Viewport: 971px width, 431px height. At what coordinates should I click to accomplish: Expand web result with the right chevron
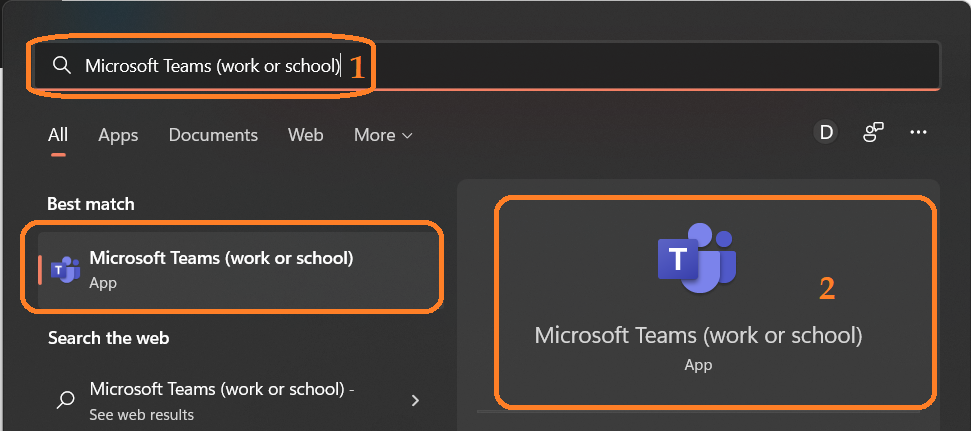tap(416, 401)
